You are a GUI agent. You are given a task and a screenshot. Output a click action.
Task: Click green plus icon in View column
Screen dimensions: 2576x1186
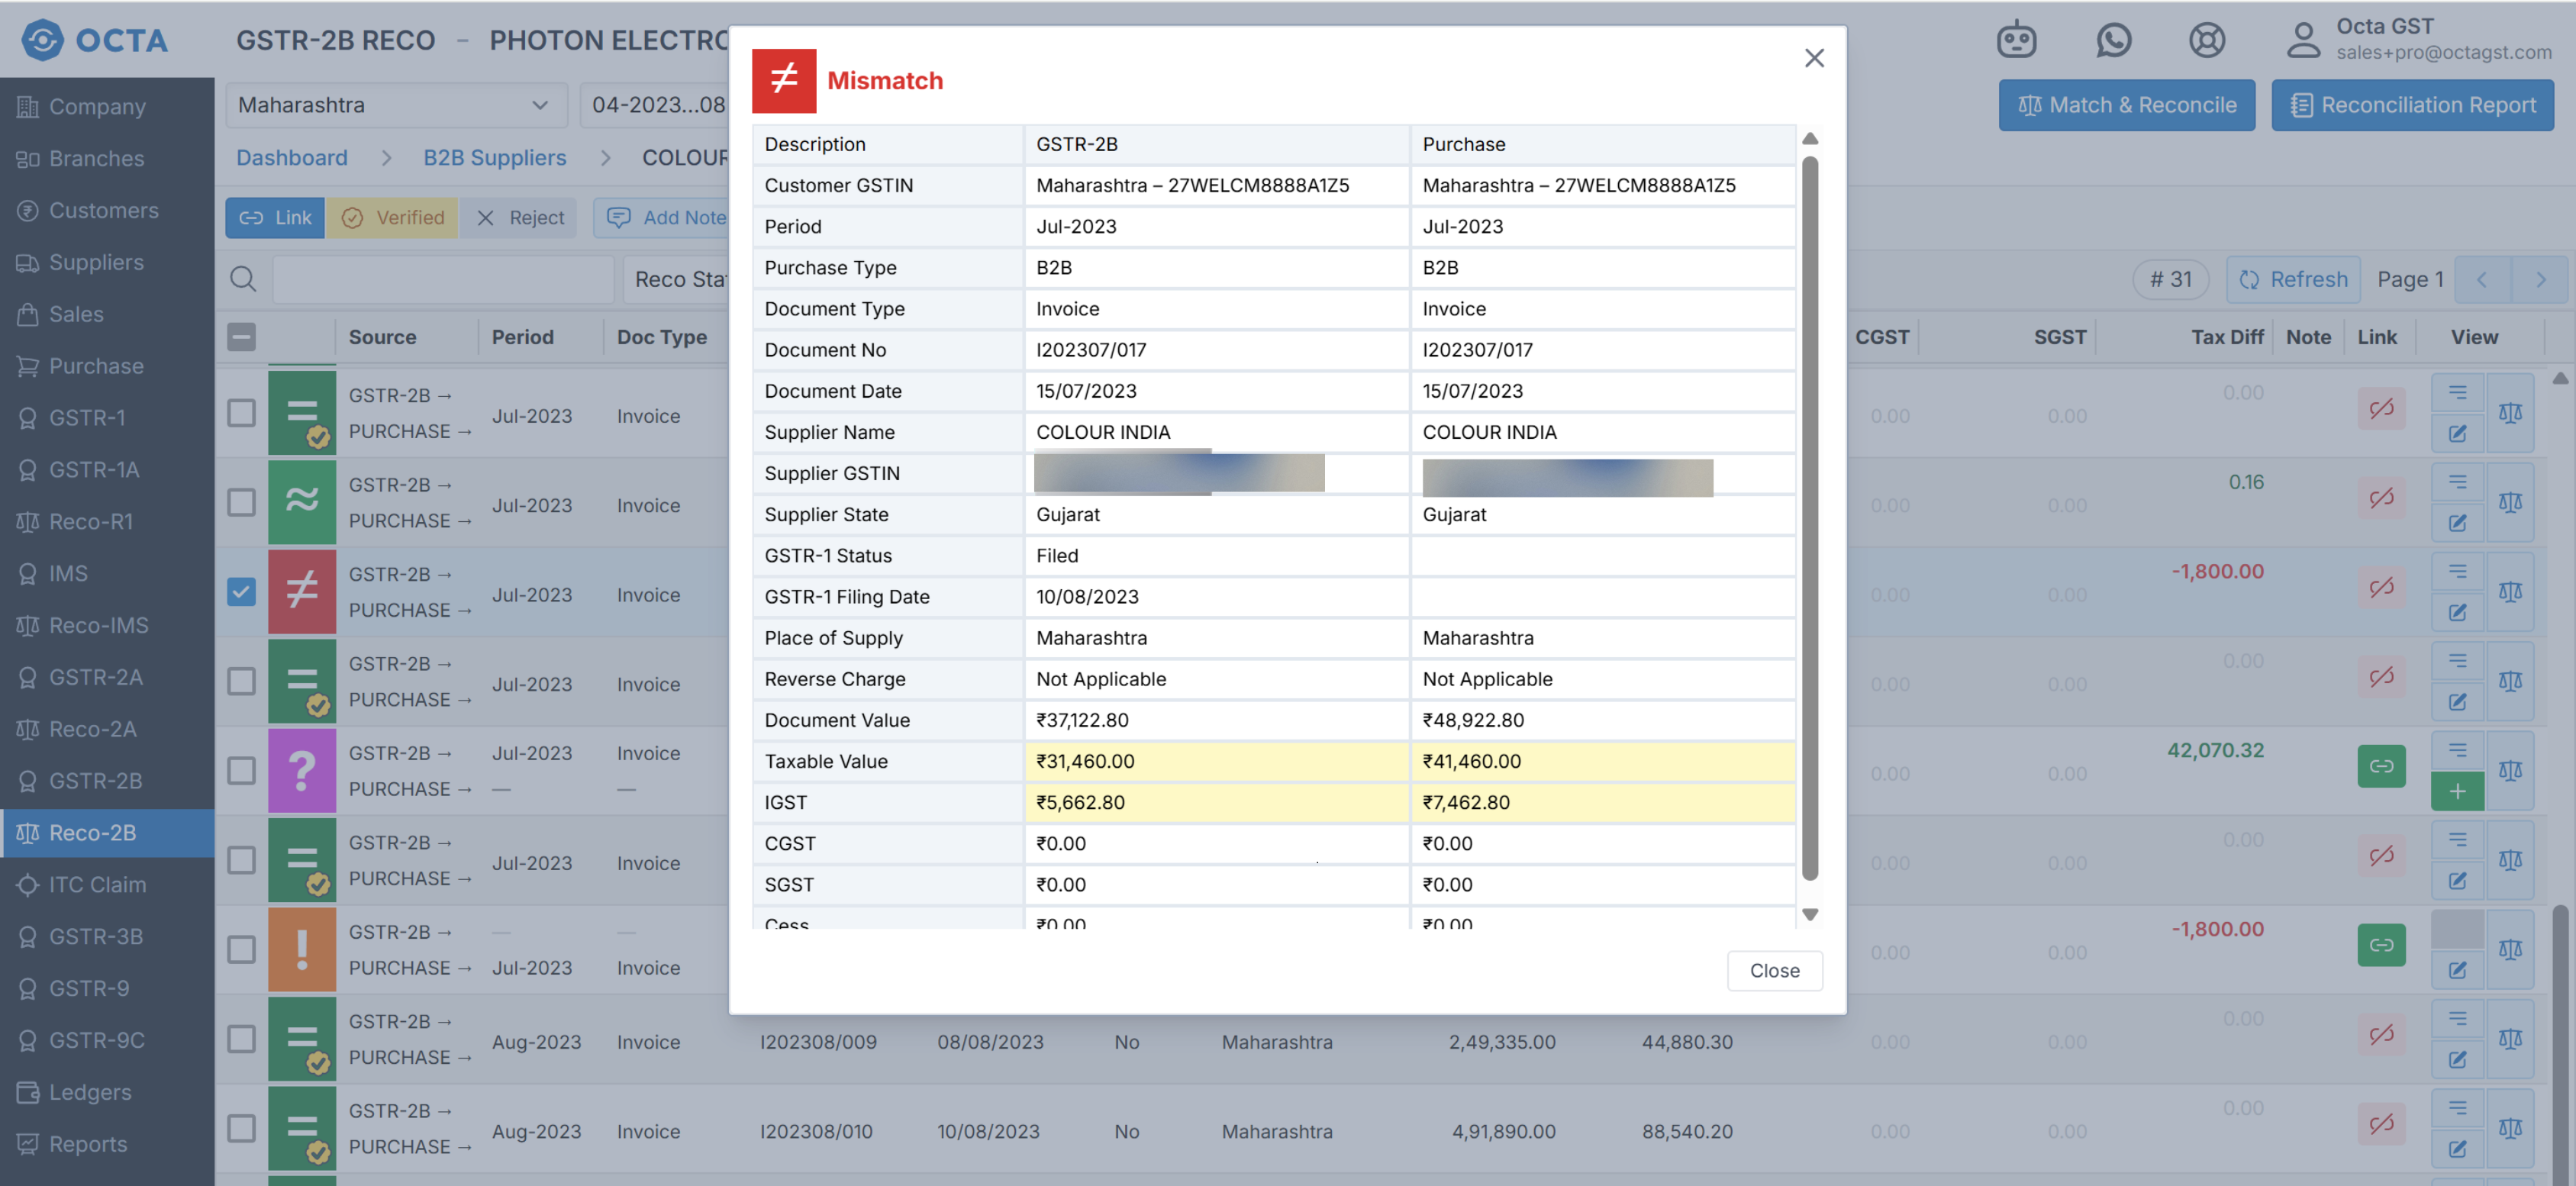(x=2457, y=792)
